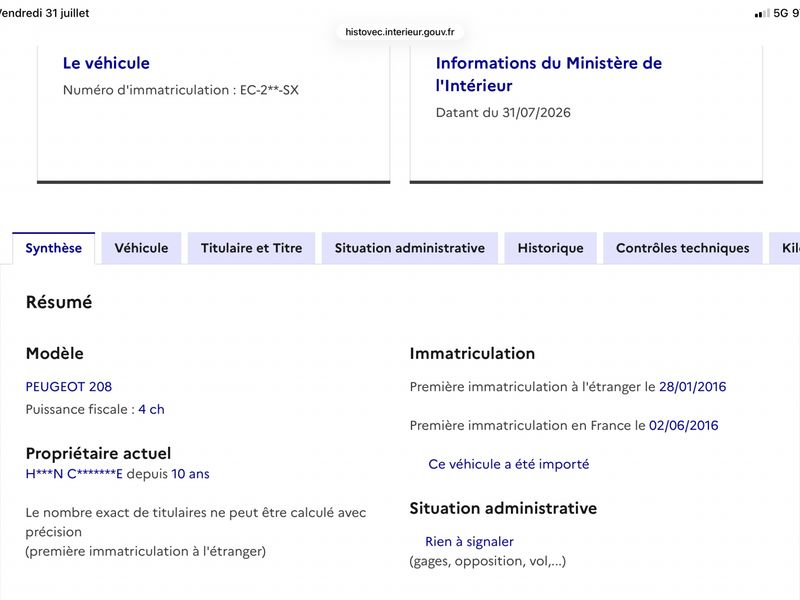Click the PEUGEOT 208 model text
The image size is (800, 600).
coord(69,387)
